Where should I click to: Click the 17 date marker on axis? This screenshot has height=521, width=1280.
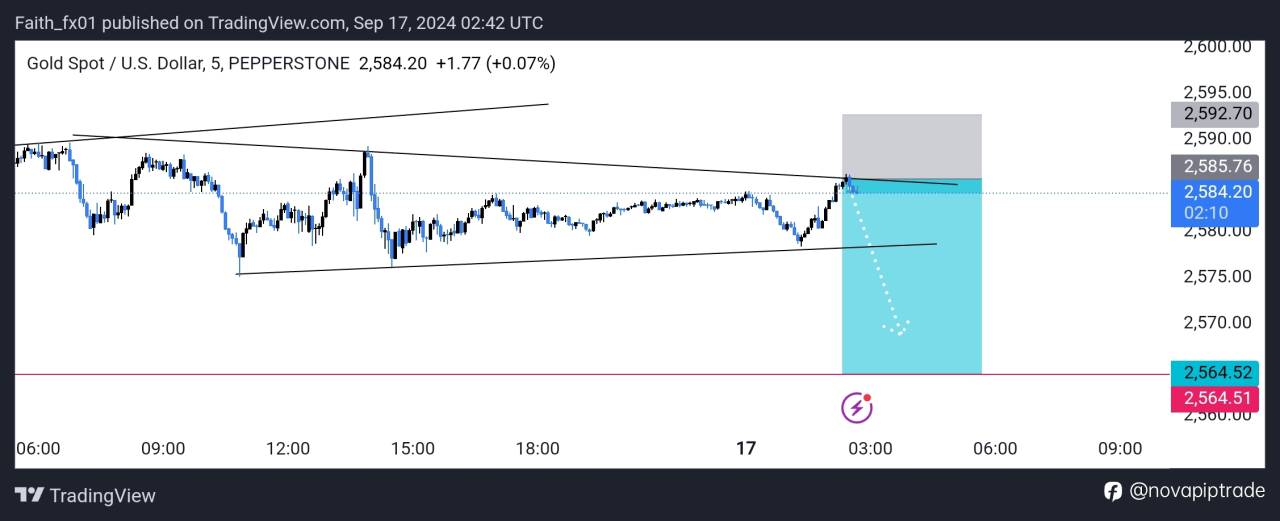coord(745,449)
